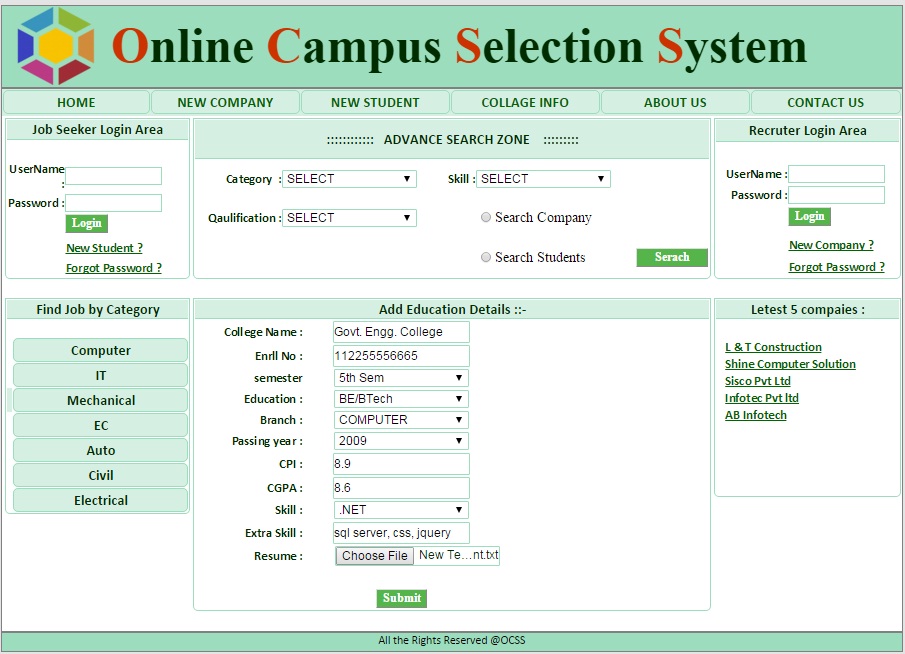Select the Search Students radio button
The width and height of the screenshot is (905, 654).
pyautogui.click(x=486, y=257)
